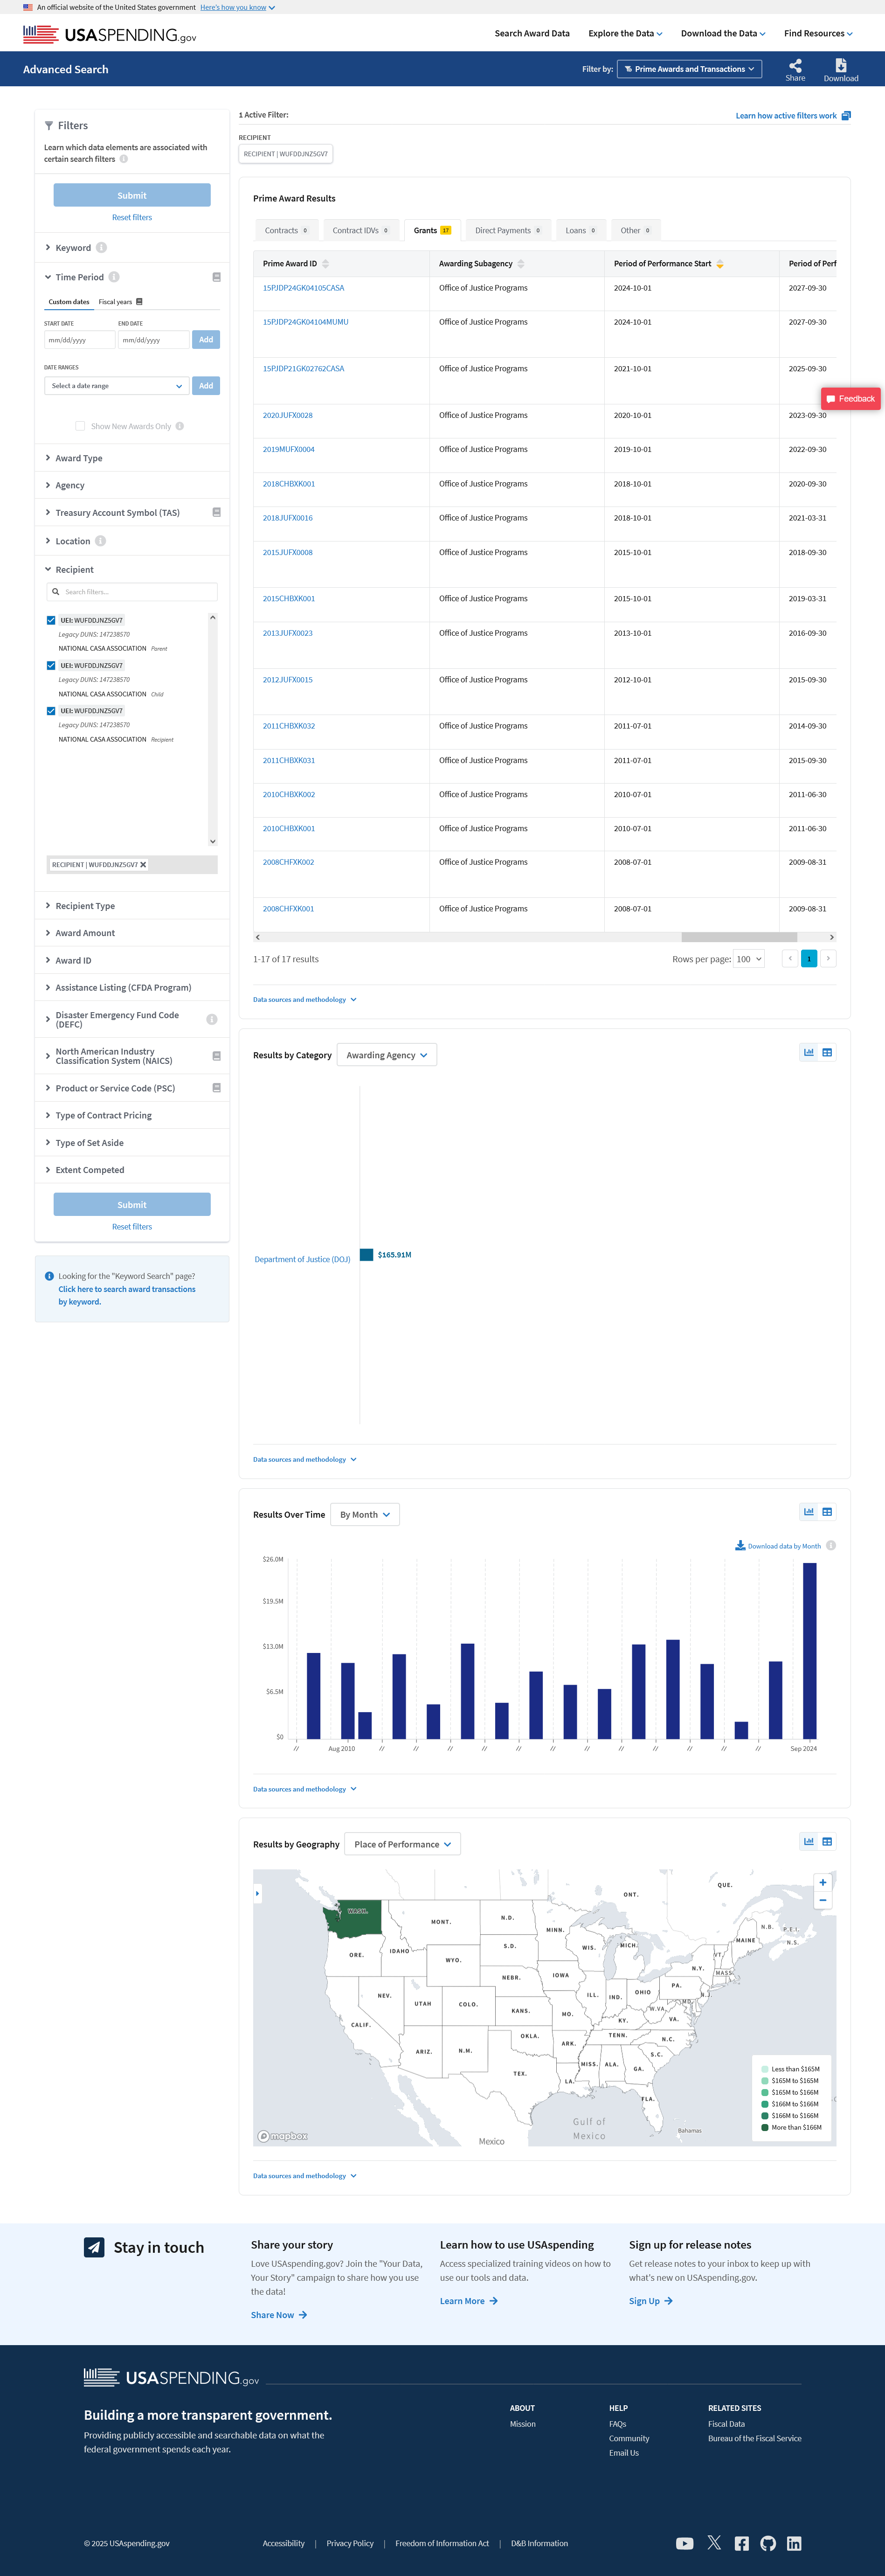Image resolution: width=885 pixels, height=2576 pixels.
Task: Switch Results by Geography to table view
Action: pos(827,1841)
